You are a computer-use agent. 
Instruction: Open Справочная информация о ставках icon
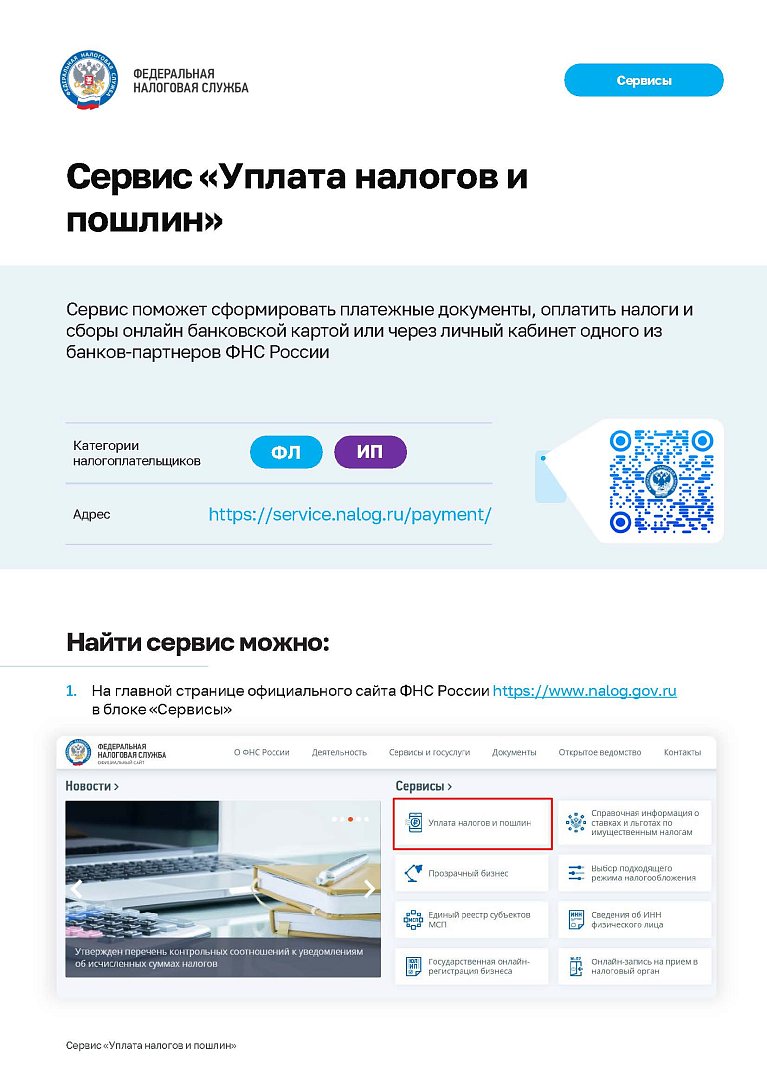coord(575,822)
